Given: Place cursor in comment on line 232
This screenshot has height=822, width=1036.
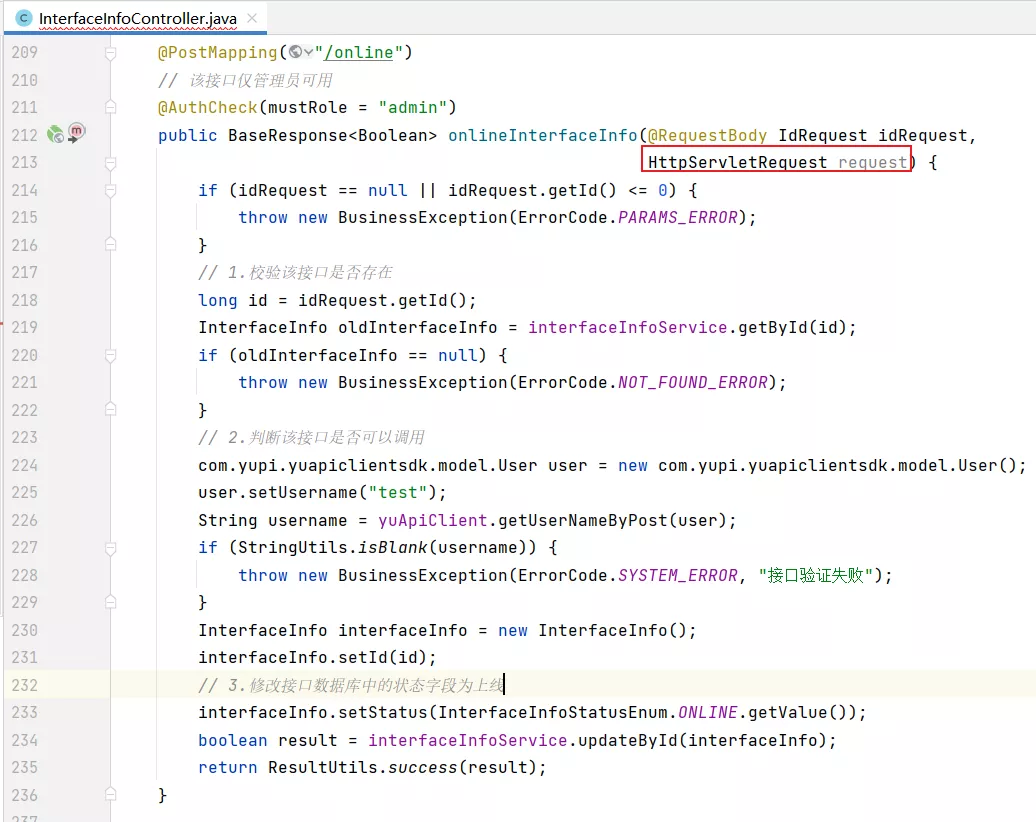Looking at the screenshot, I should point(351,685).
